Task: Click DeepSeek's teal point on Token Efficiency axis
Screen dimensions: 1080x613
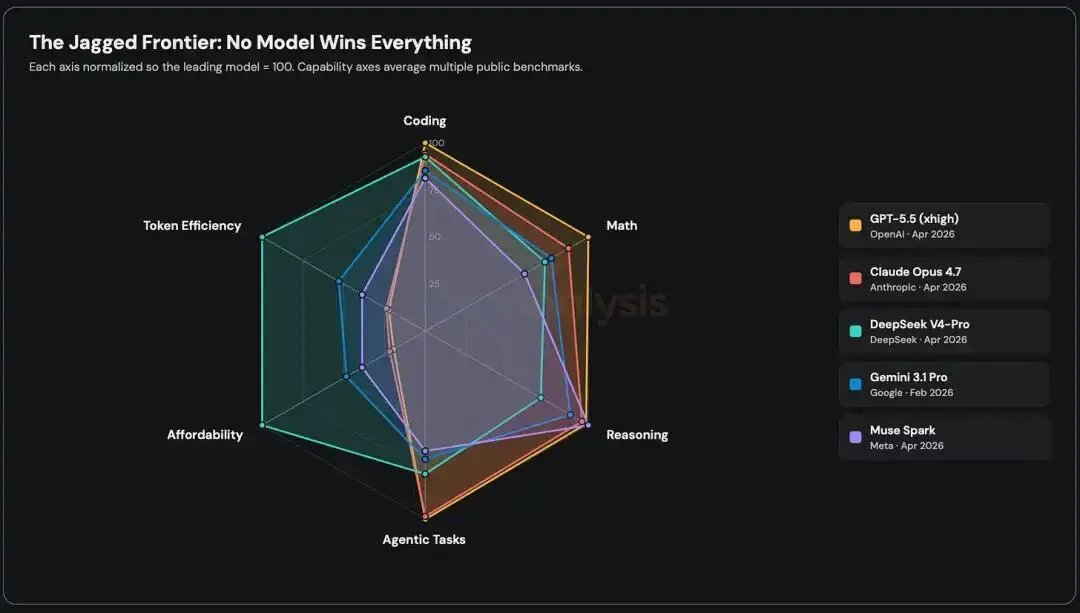Action: (x=262, y=237)
